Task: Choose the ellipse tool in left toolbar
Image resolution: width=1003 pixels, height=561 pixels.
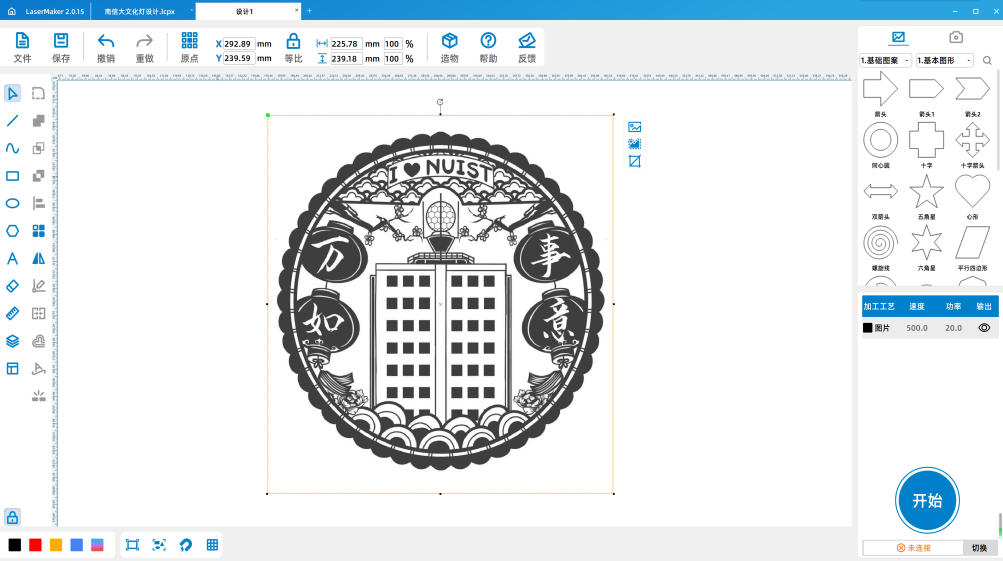Action: coord(13,203)
